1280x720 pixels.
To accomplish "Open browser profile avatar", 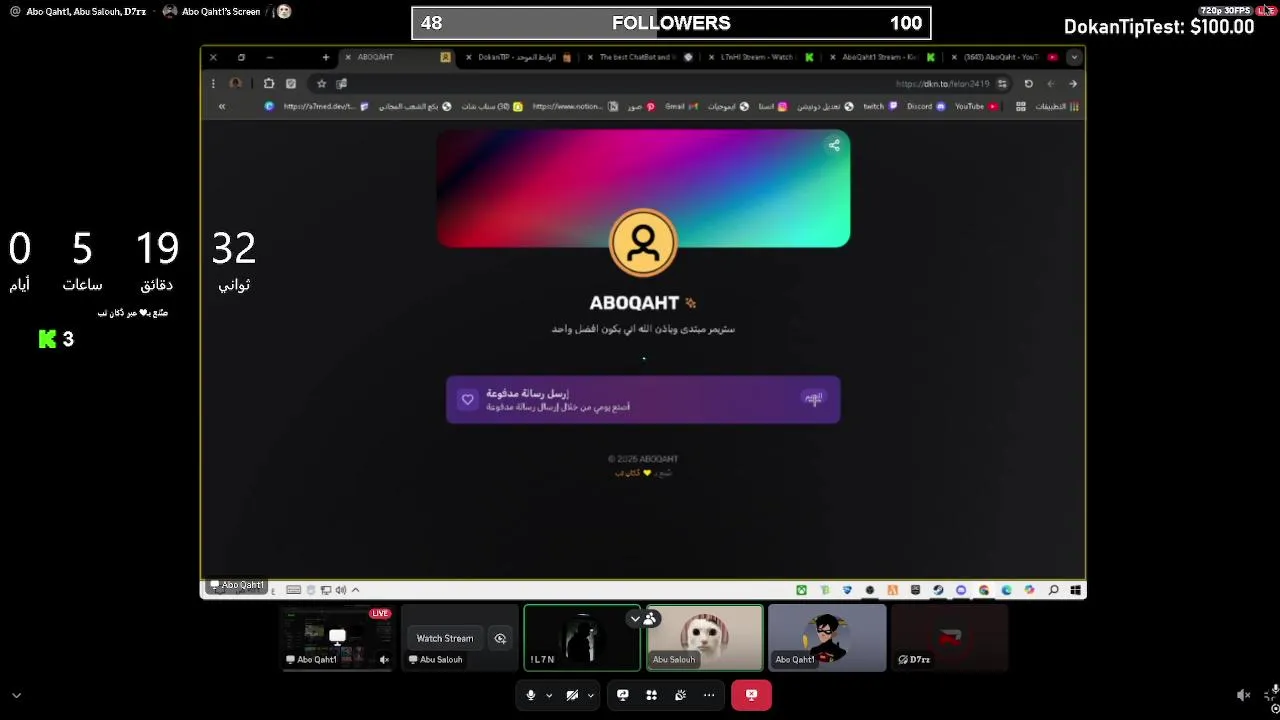I will point(236,84).
